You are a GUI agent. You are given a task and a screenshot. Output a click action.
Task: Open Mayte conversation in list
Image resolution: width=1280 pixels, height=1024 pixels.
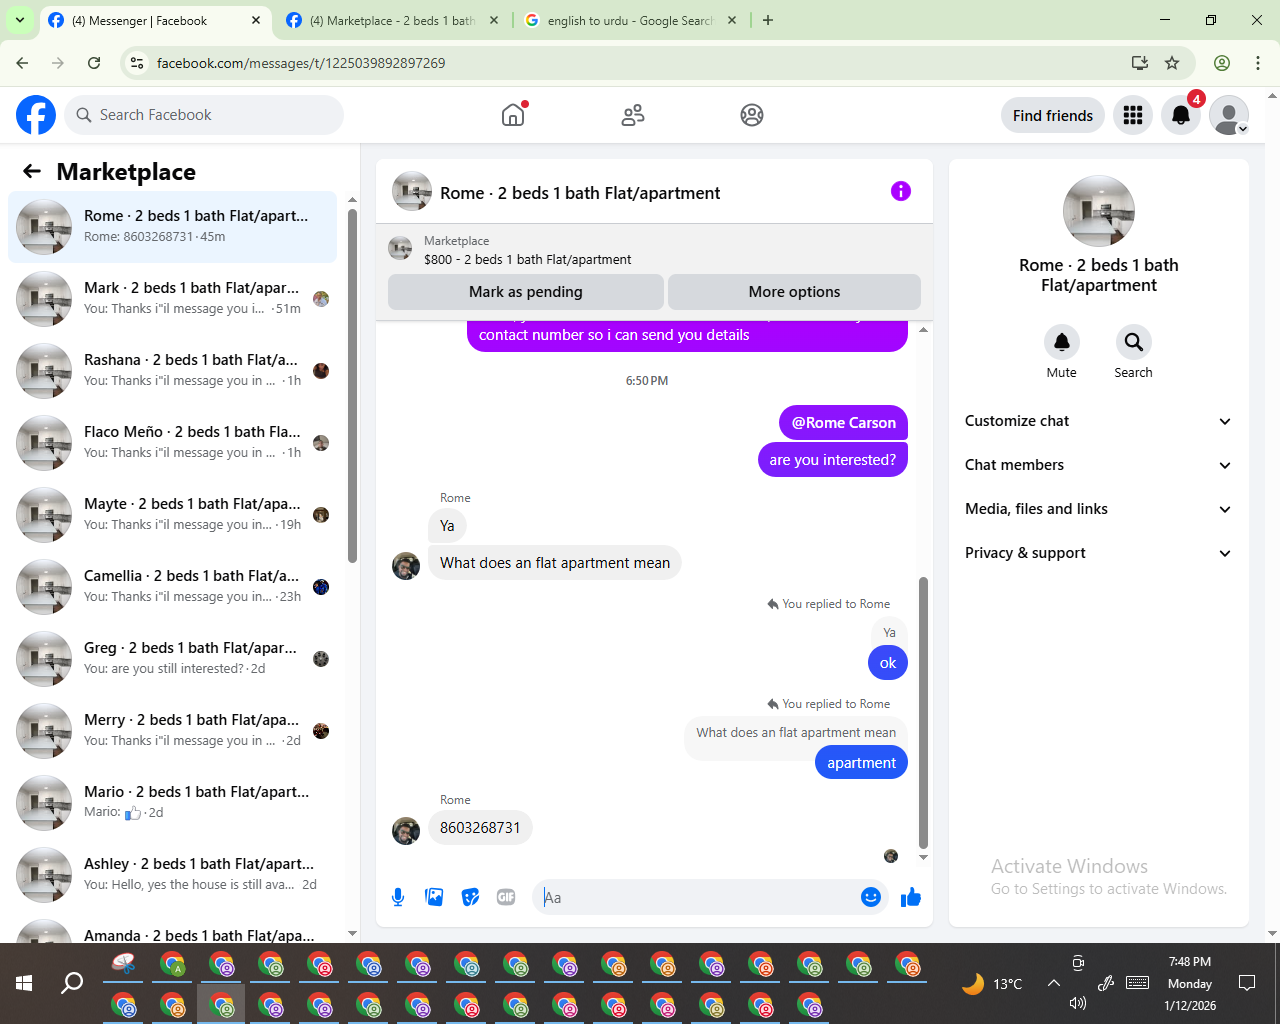[172, 515]
